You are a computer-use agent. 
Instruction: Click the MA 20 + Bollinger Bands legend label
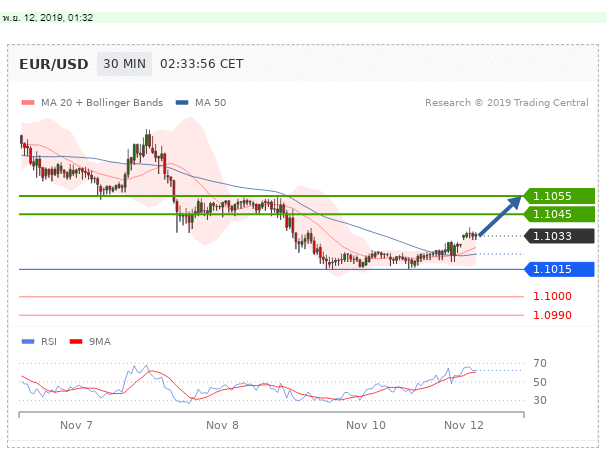[102, 103]
